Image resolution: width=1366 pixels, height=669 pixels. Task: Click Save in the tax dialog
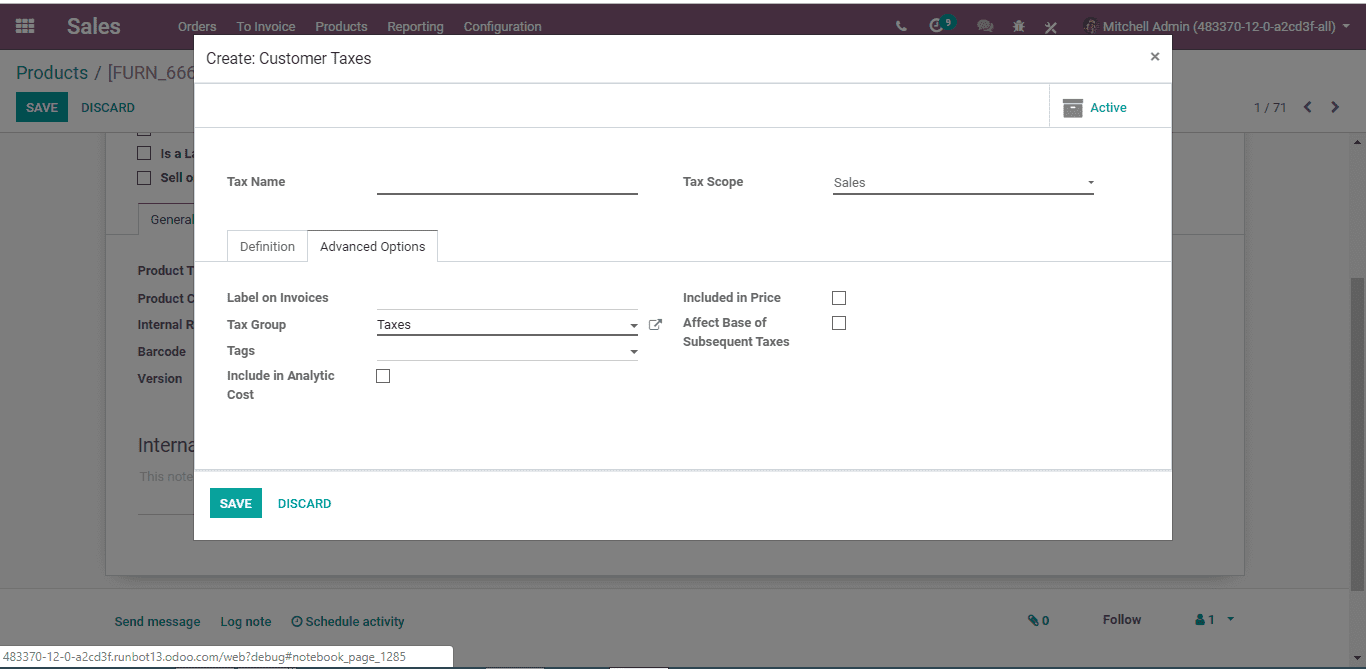click(x=236, y=503)
